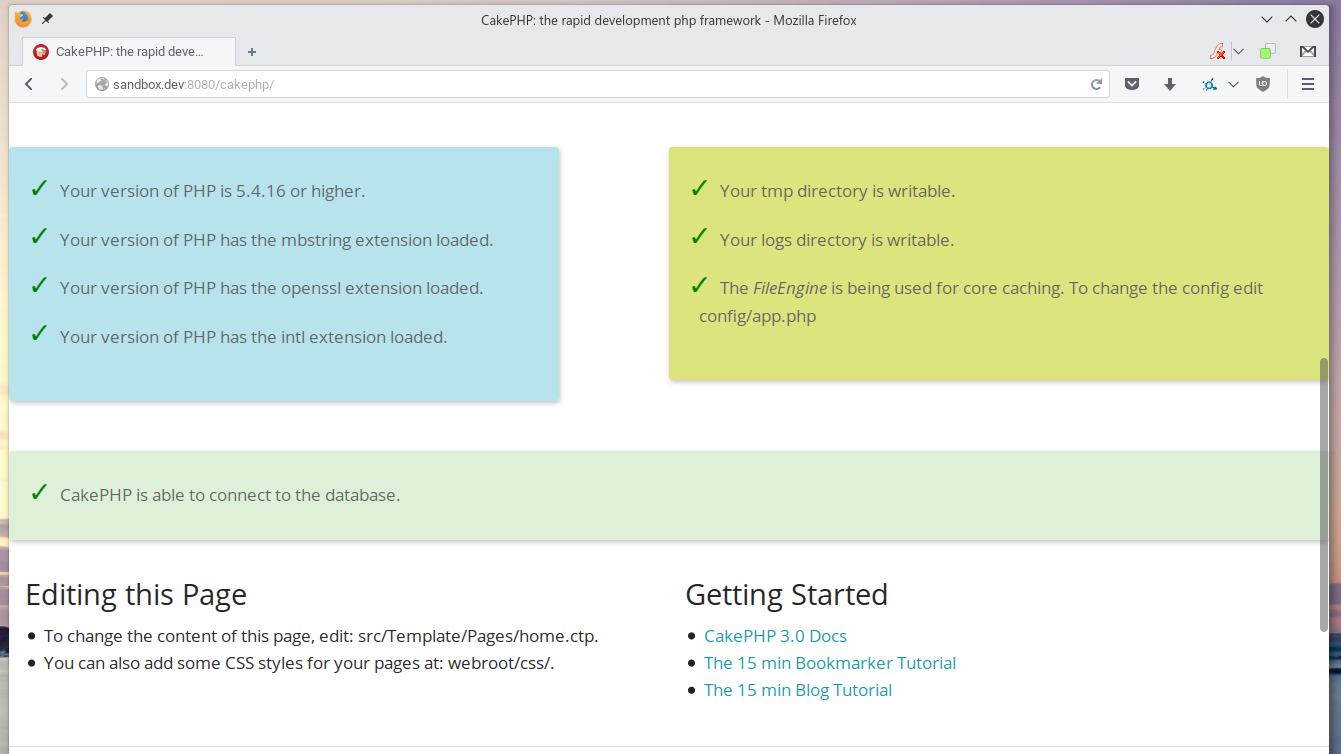Screen dimensions: 1341x754
Task: Click the Pocket save icon
Action: point(1132,85)
